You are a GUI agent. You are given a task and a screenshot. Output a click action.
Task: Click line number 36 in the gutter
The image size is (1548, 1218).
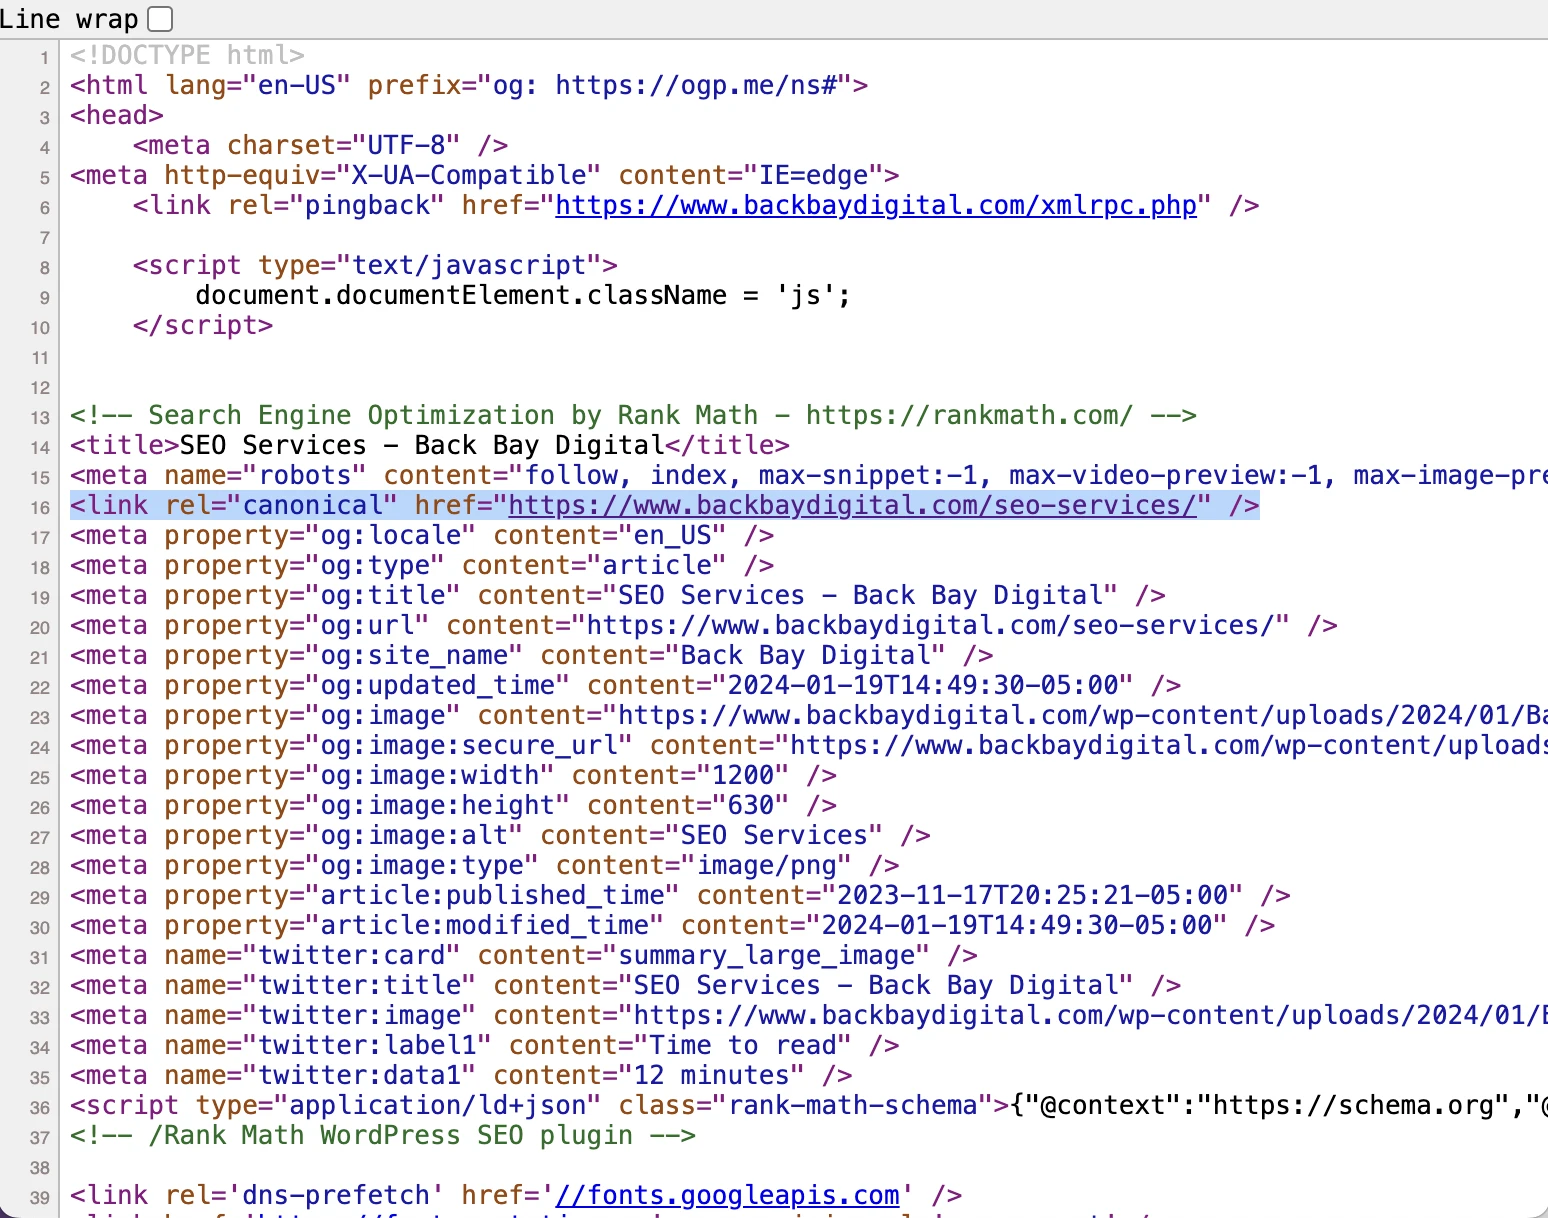point(40,1108)
